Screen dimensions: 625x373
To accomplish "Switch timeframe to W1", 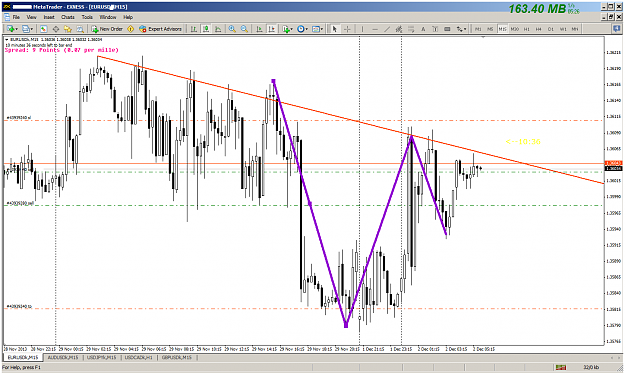I will pos(563,29).
